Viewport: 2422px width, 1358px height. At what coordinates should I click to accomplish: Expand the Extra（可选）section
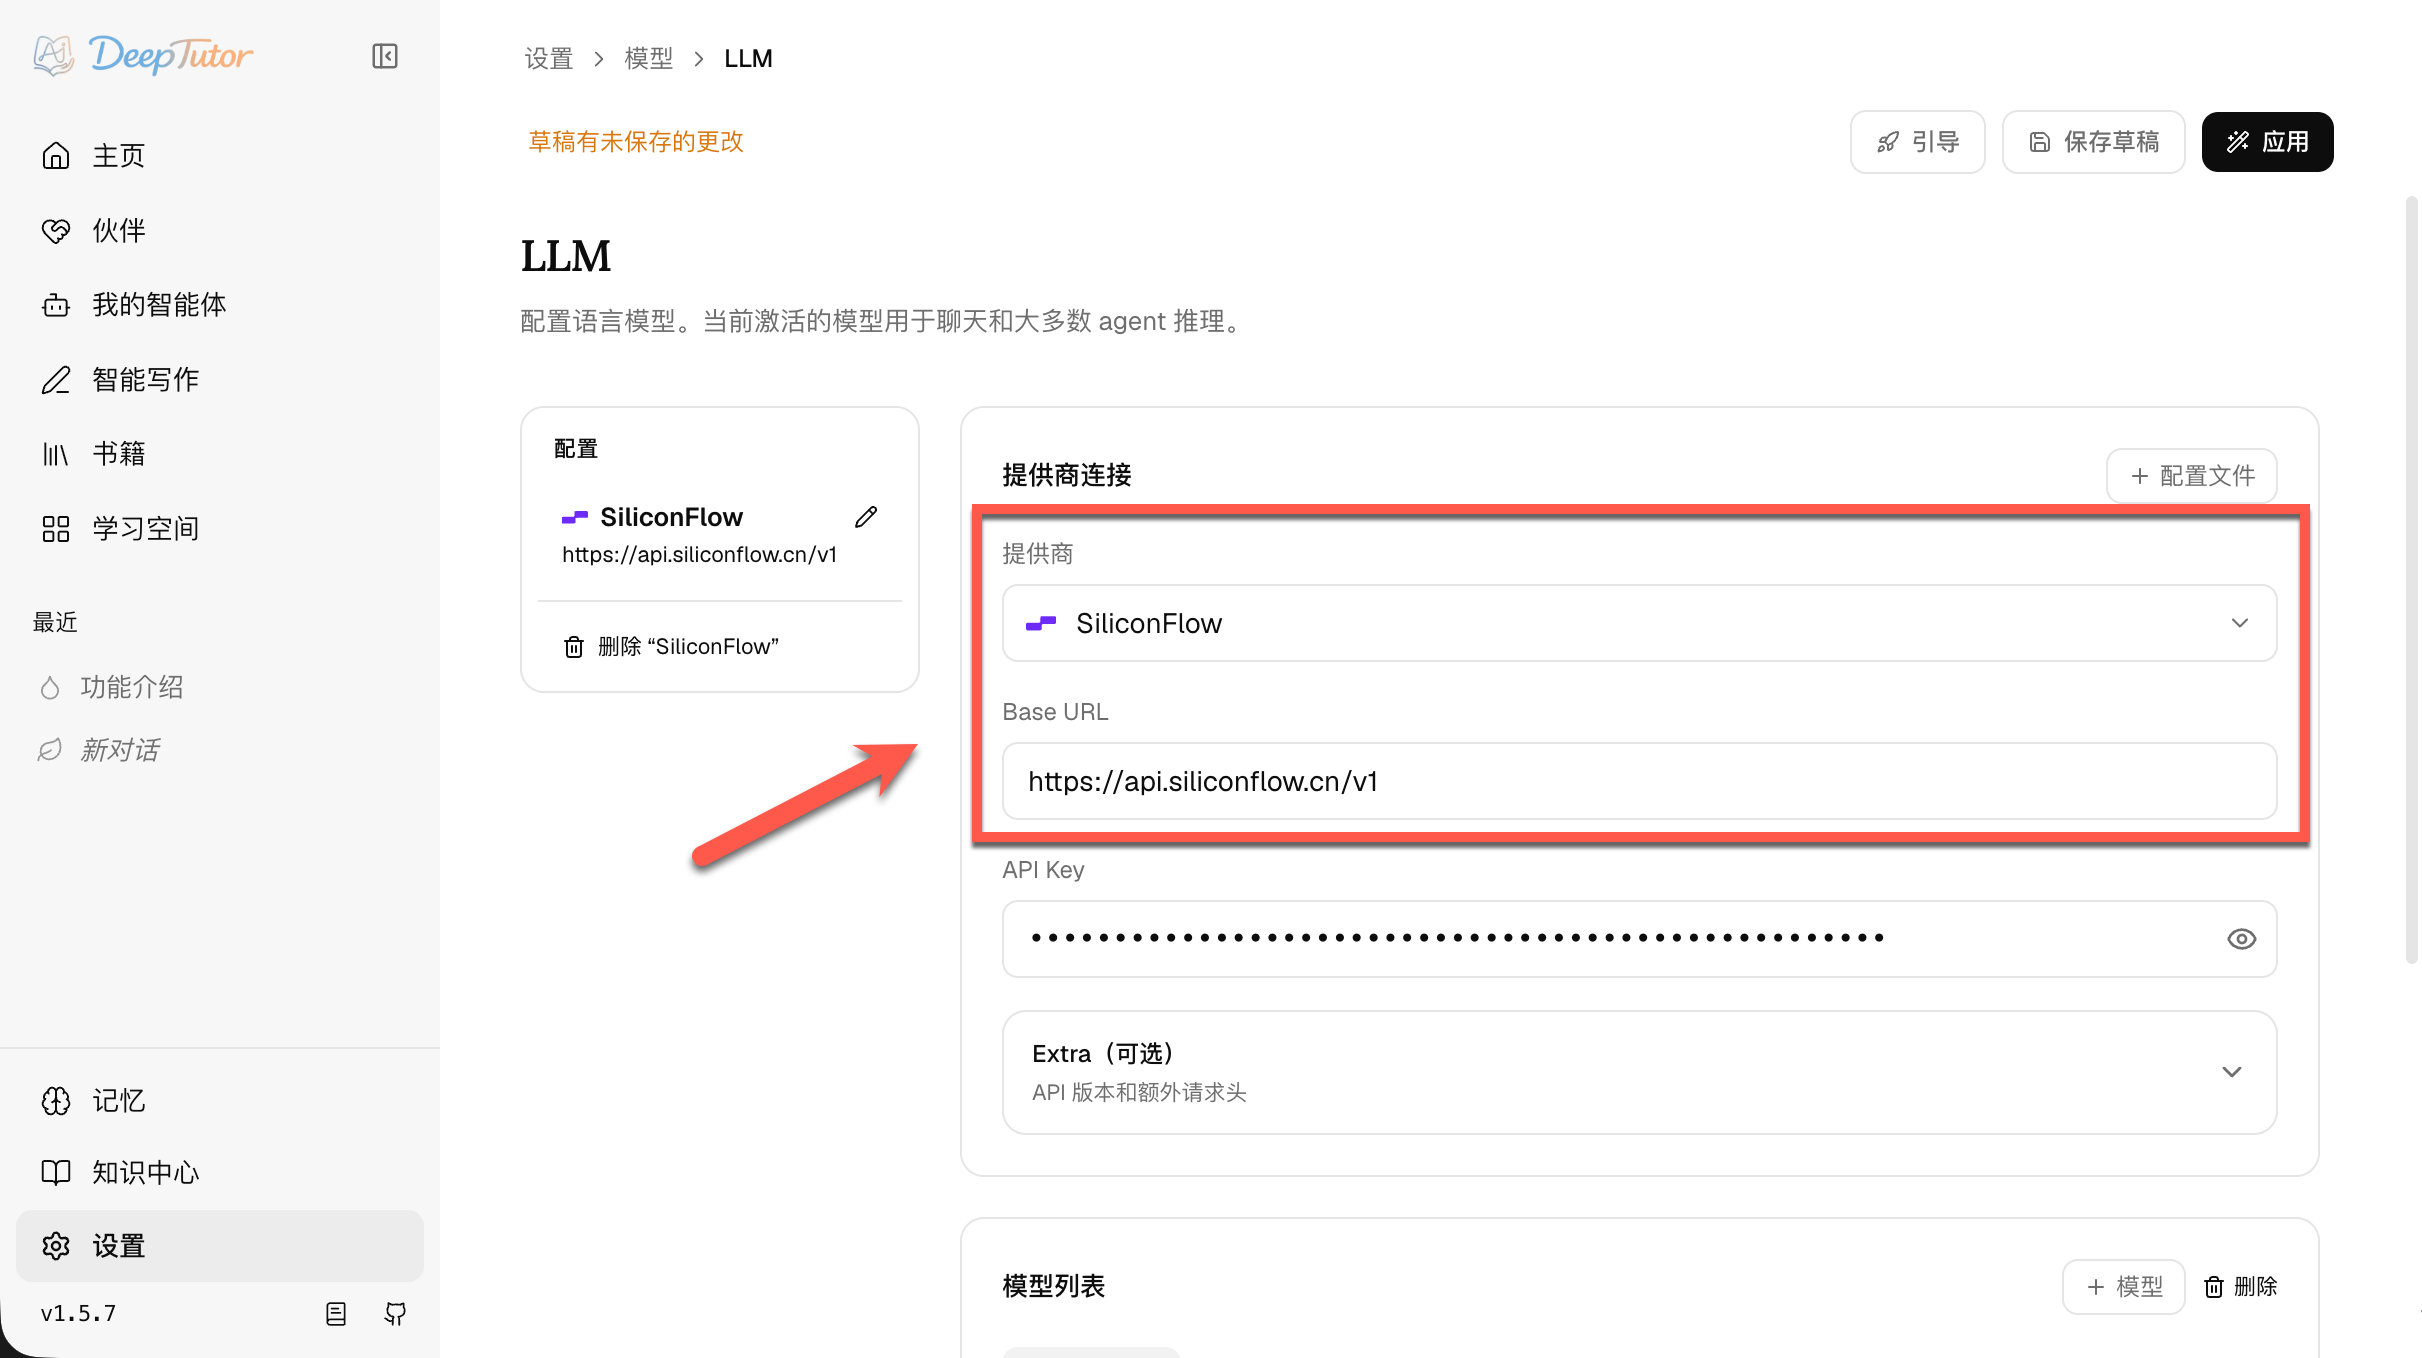click(x=1639, y=1072)
